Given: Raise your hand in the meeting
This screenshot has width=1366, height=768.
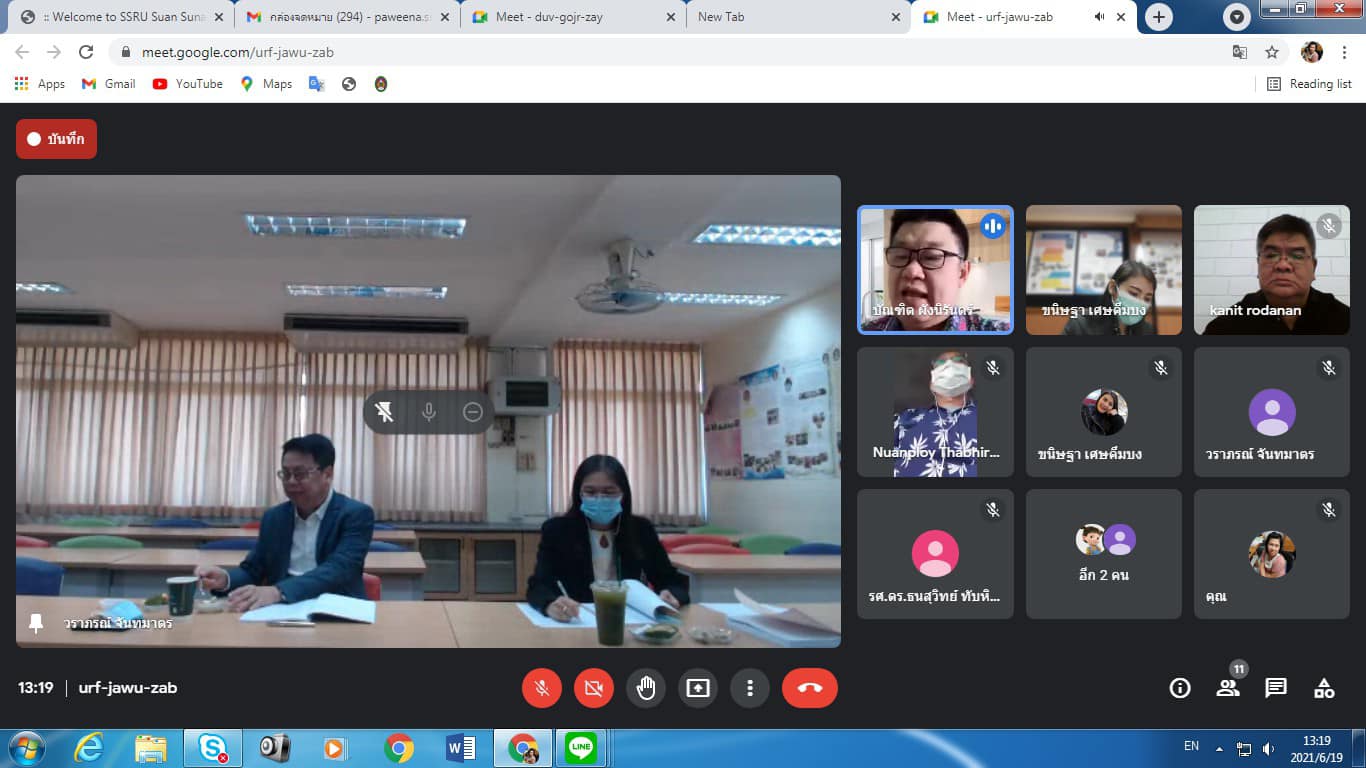Looking at the screenshot, I should 646,688.
